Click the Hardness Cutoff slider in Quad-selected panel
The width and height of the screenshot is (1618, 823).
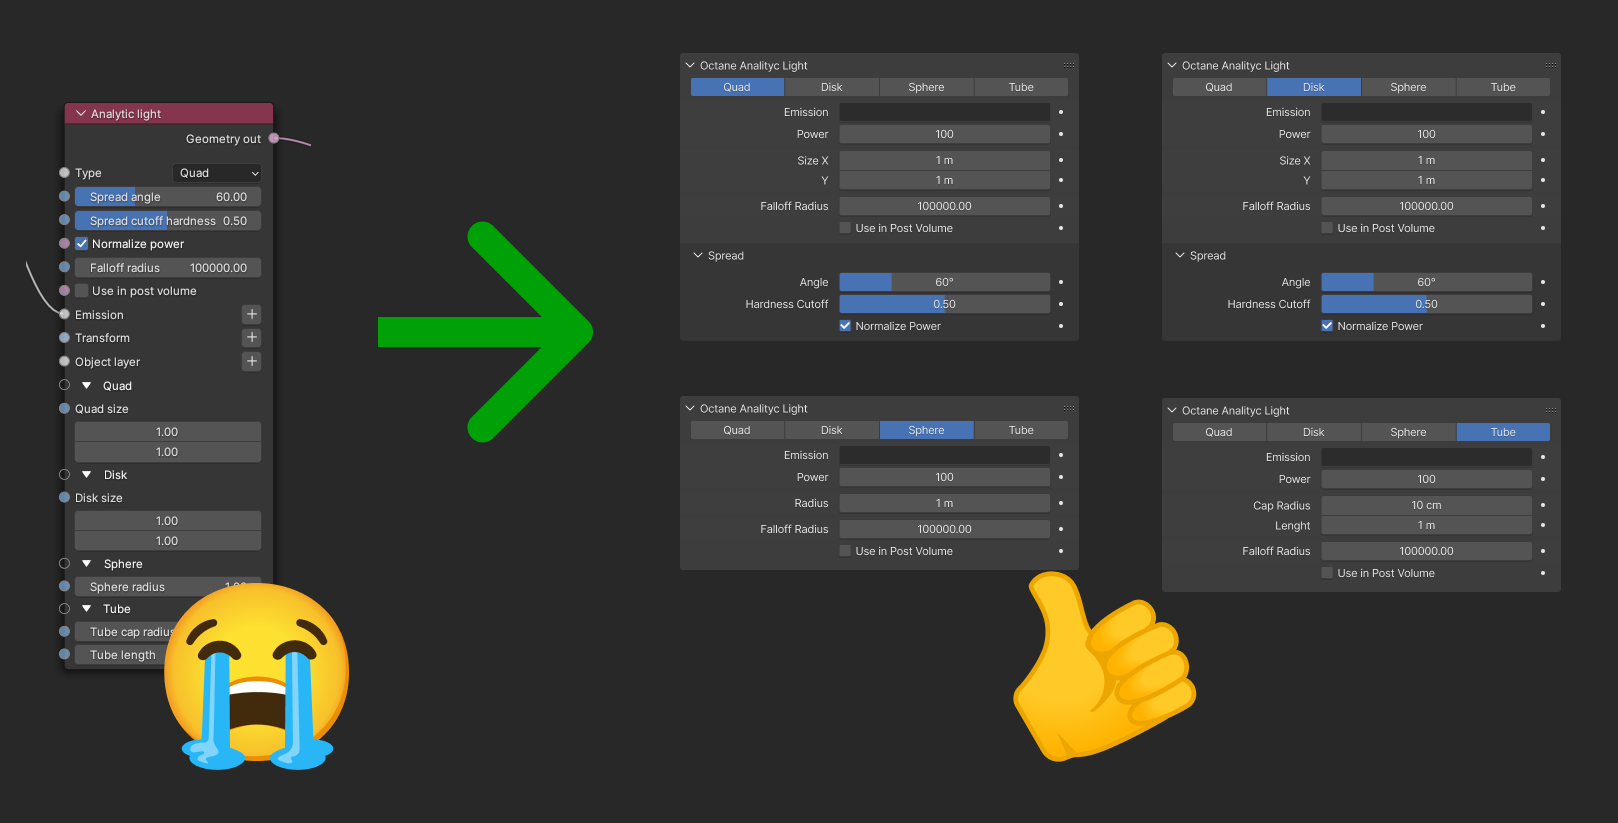[x=945, y=304]
